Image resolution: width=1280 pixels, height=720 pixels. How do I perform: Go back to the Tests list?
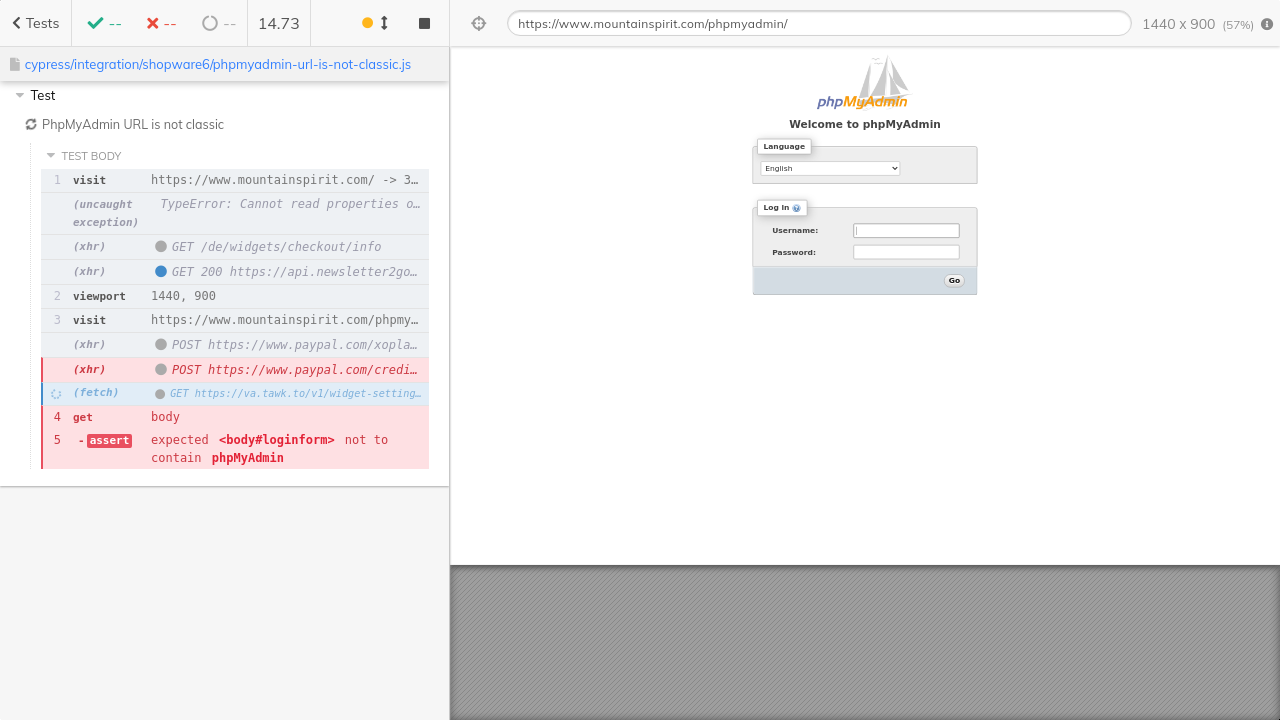tap(36, 23)
